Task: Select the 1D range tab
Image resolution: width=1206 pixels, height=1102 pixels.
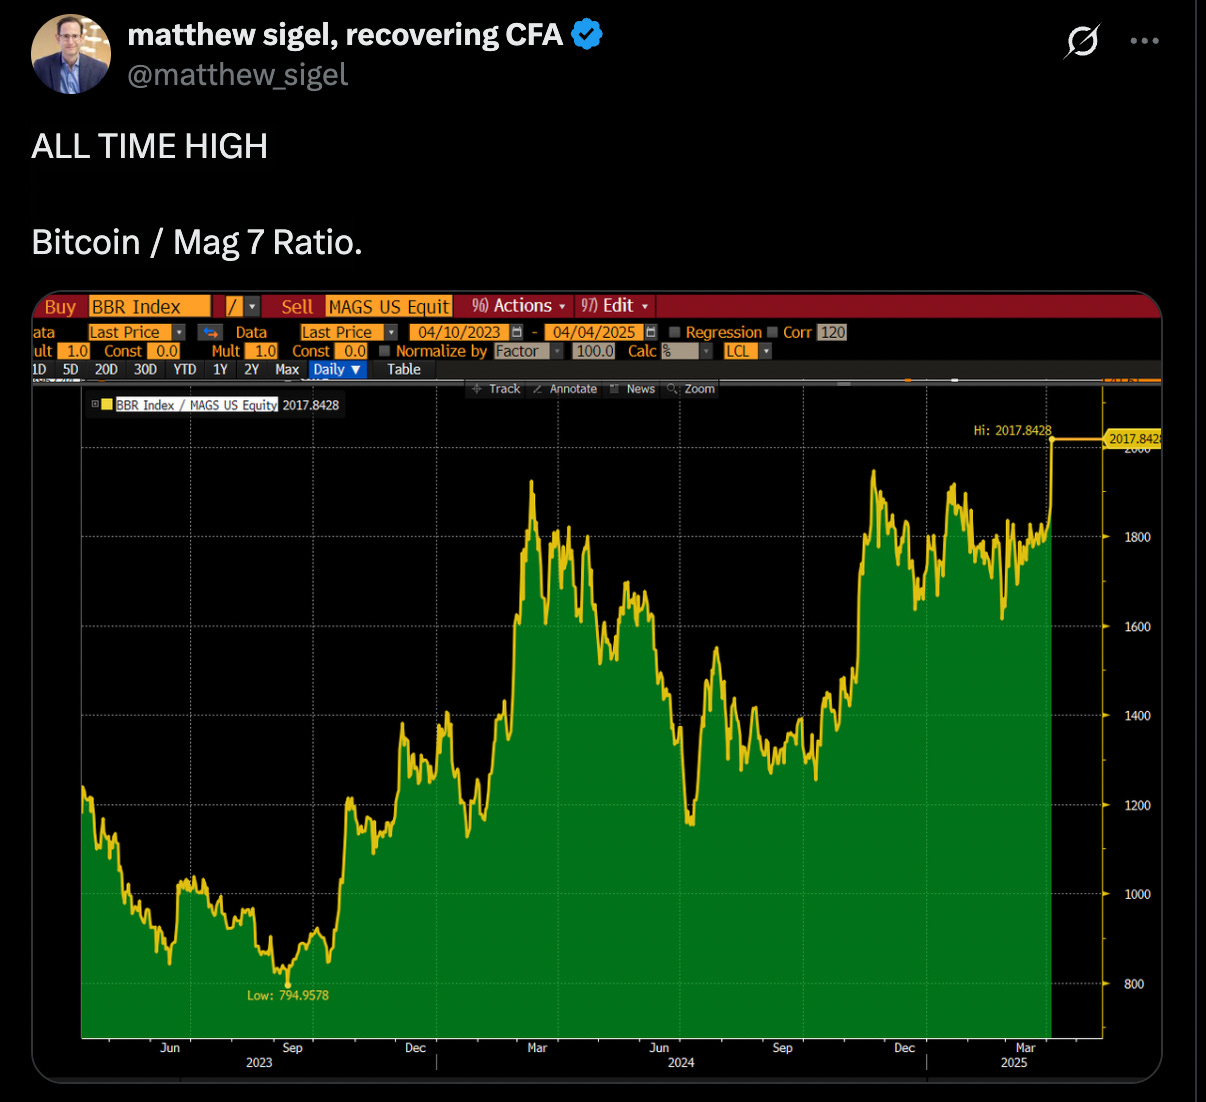Action: [40, 369]
